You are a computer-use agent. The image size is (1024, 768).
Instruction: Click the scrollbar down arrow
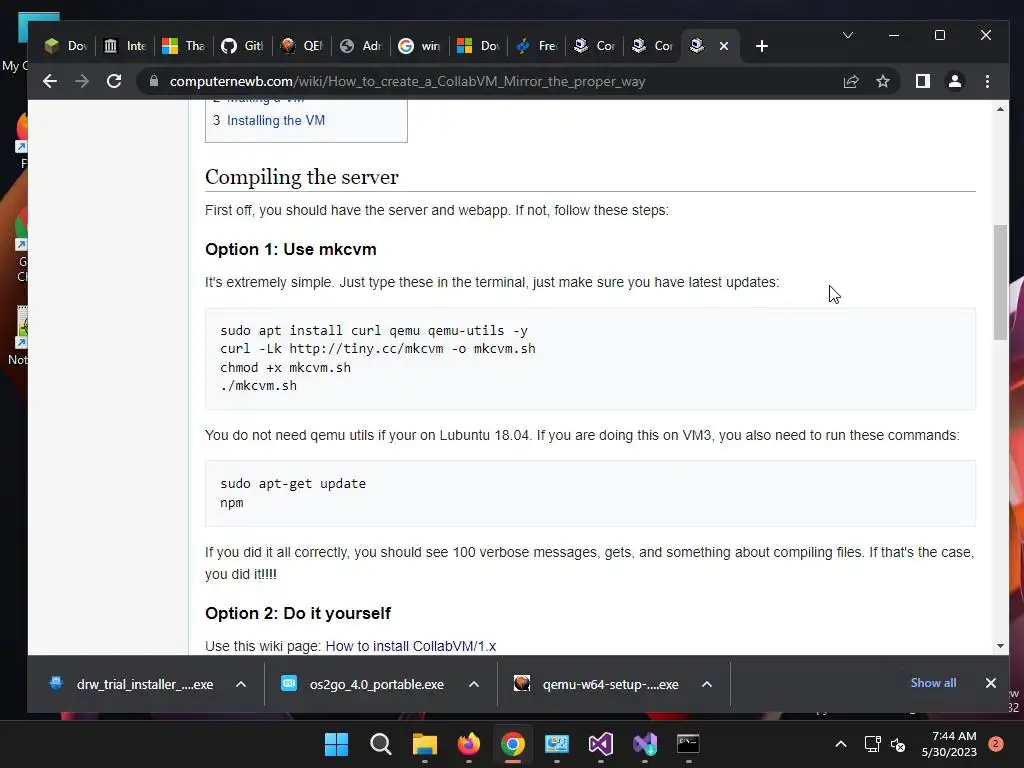1000,646
